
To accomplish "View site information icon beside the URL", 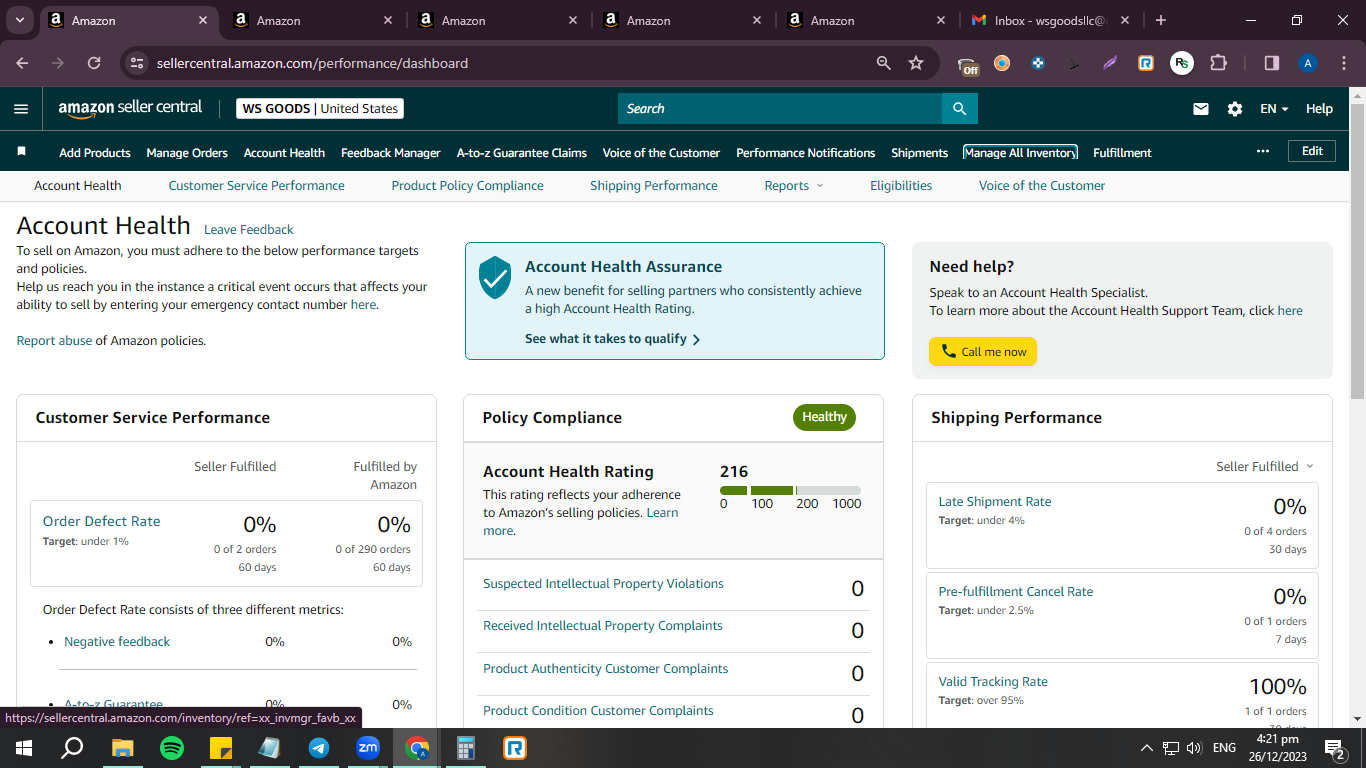I will (x=138, y=63).
